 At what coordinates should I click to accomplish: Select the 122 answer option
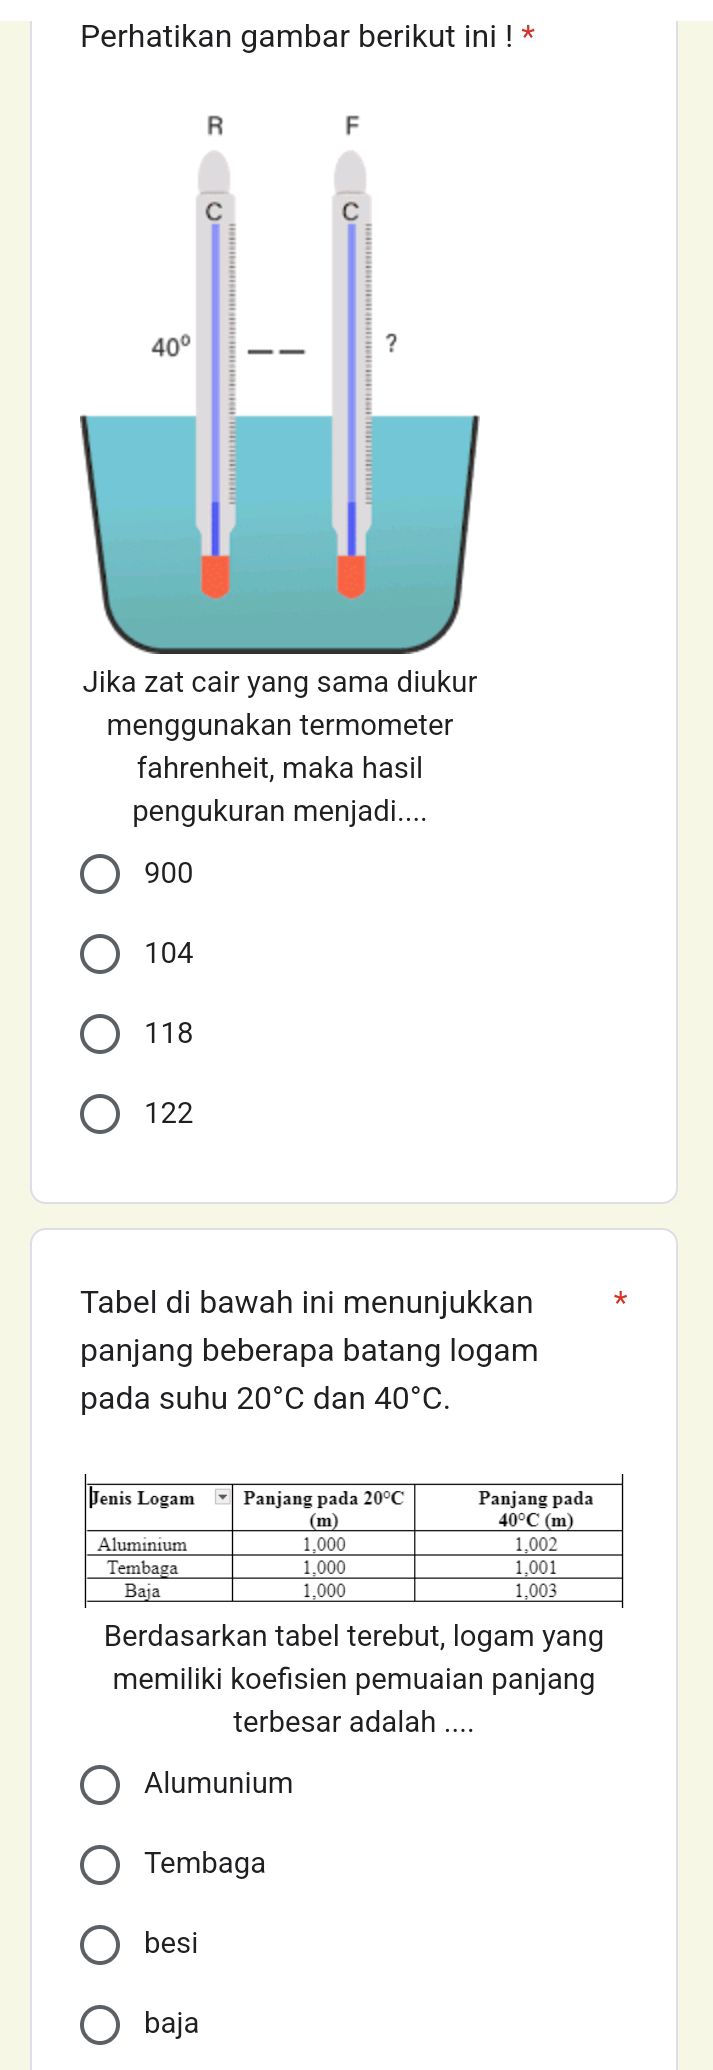tap(100, 1113)
